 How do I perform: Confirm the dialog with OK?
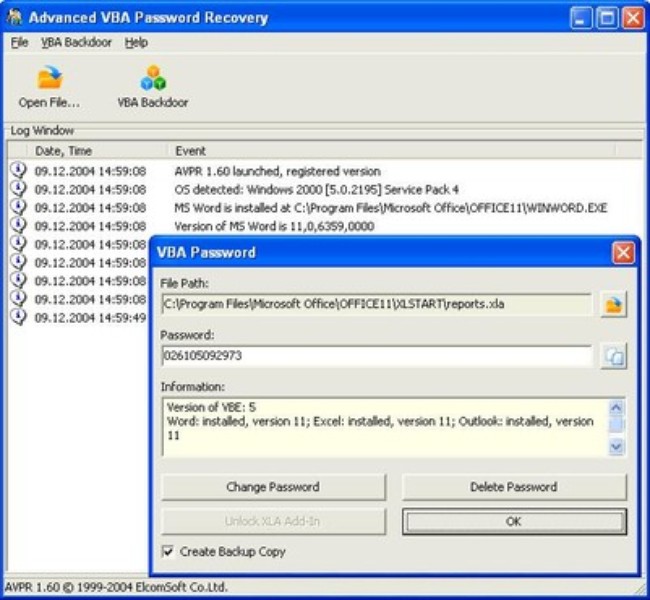514,521
